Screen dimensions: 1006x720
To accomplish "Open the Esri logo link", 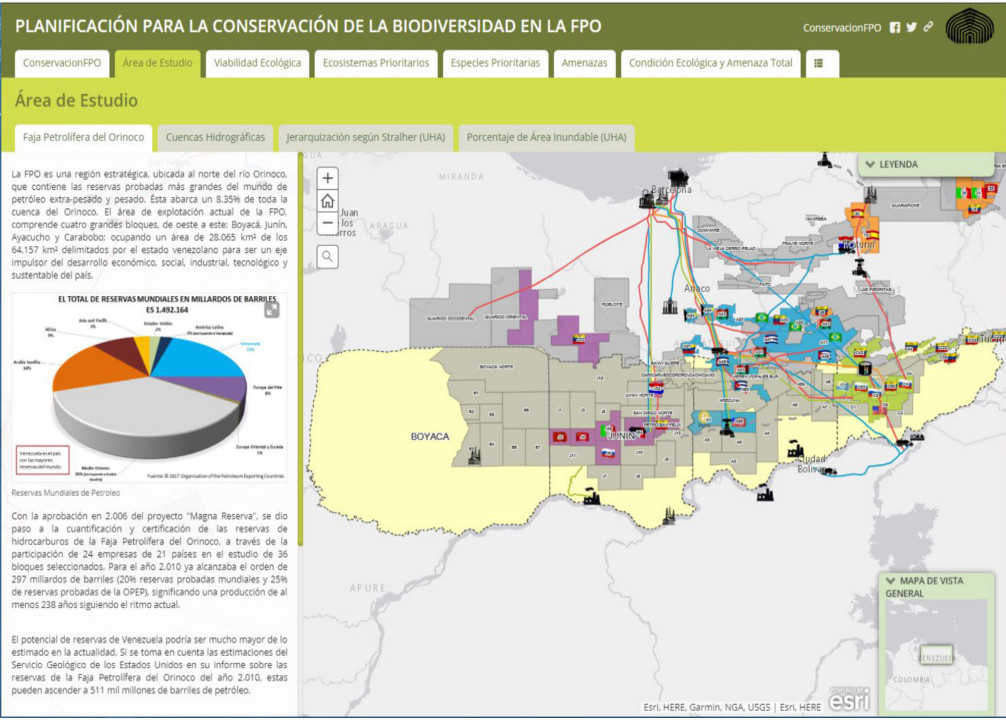I will coord(849,700).
